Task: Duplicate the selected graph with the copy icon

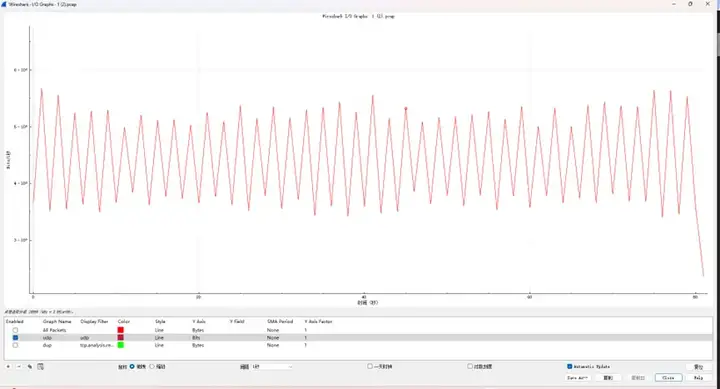Action: pyautogui.click(x=30, y=366)
